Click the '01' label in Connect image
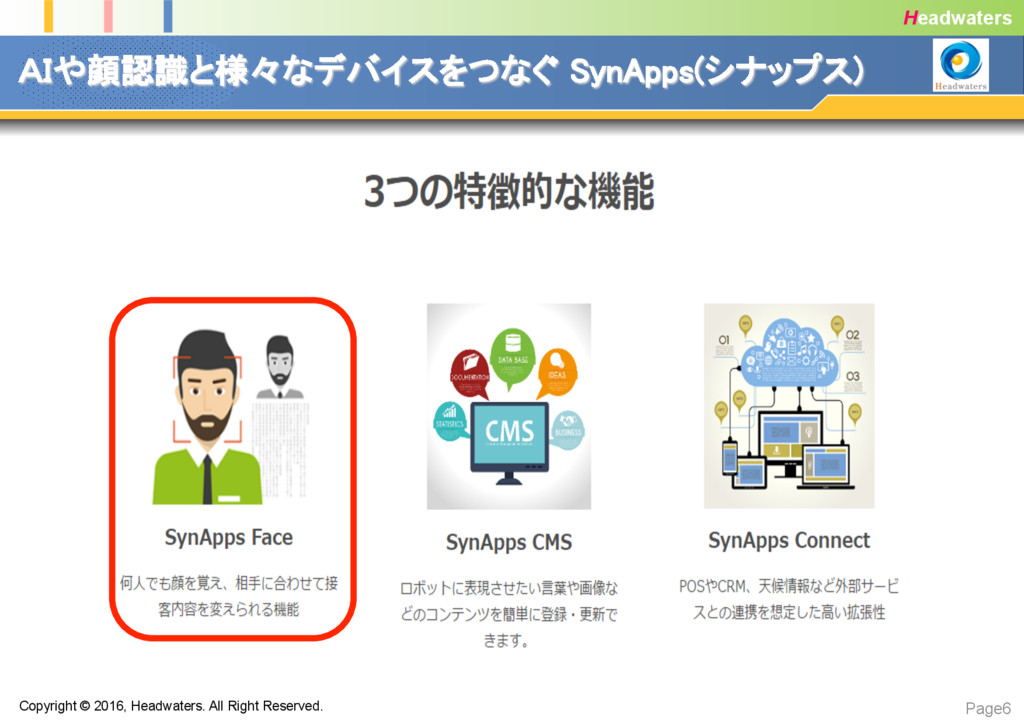 (x=724, y=339)
